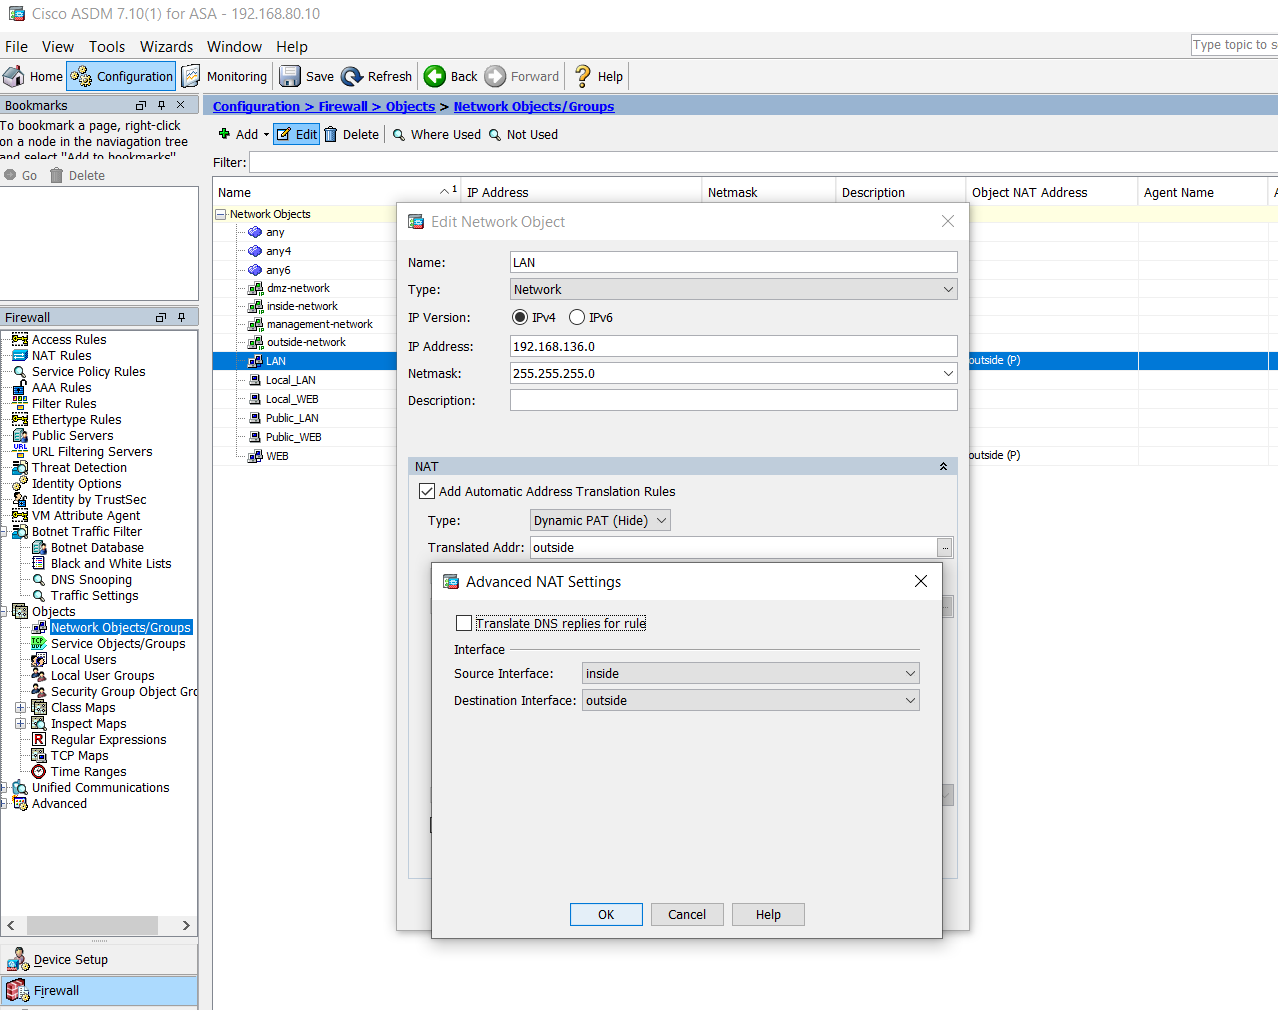Select the Firewall section button
This screenshot has width=1278, height=1010.
click(x=99, y=991)
